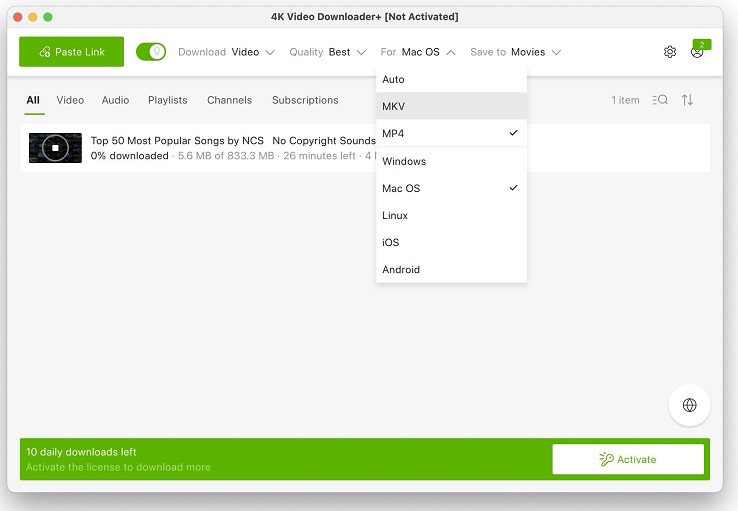Toggle the Smart Mode switch
The image size is (738, 511).
[x=151, y=52]
